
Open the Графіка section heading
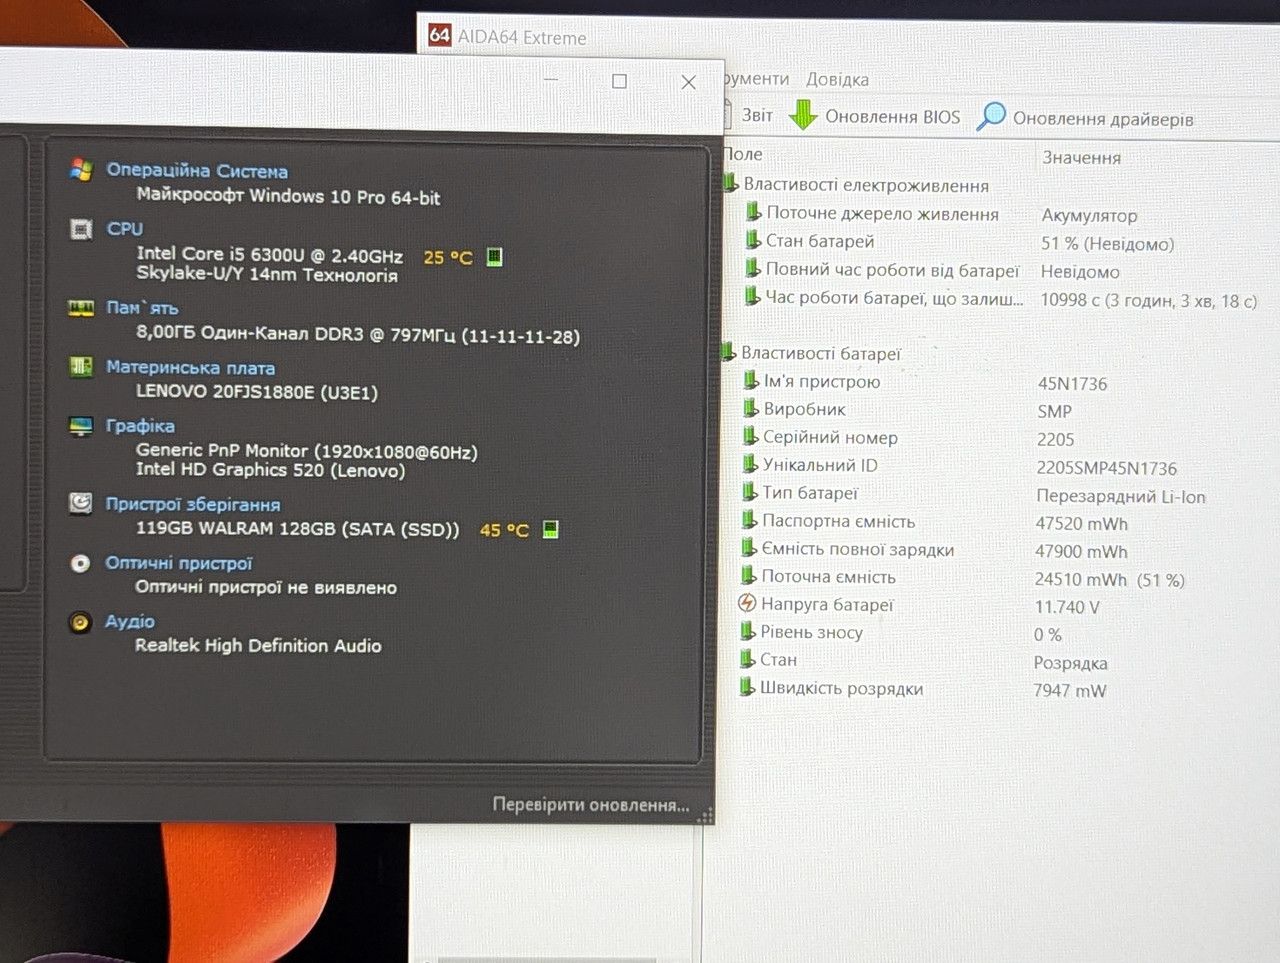[140, 426]
